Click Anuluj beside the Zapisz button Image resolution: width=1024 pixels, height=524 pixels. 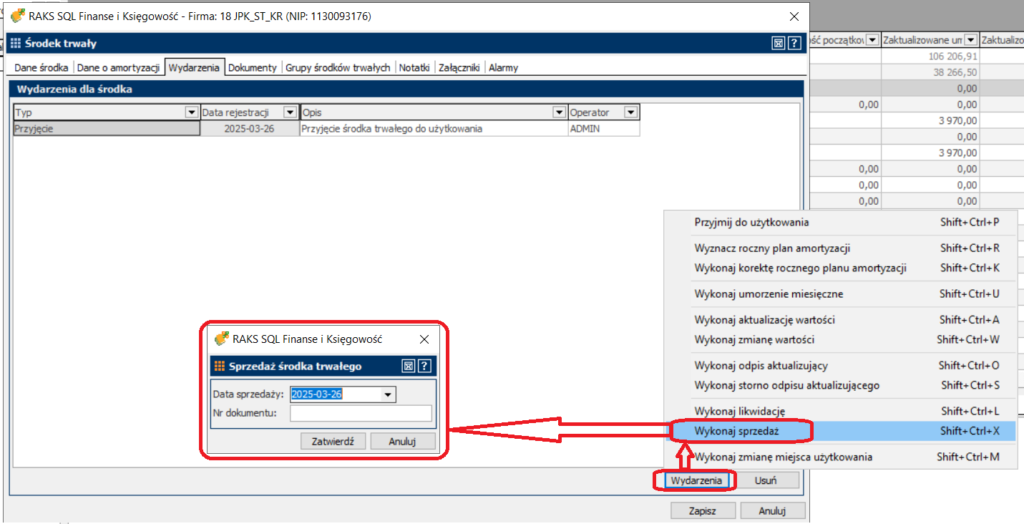773,510
